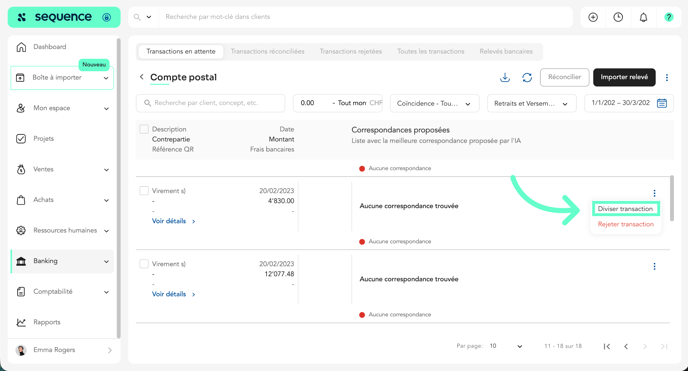This screenshot has width=688, height=371.
Task: Click the Réconcilier button
Action: (564, 77)
